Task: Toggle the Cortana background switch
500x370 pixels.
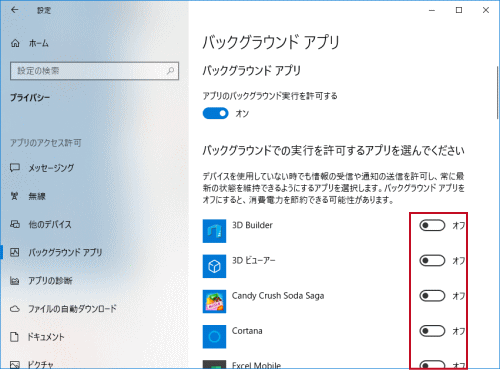Action: click(432, 331)
